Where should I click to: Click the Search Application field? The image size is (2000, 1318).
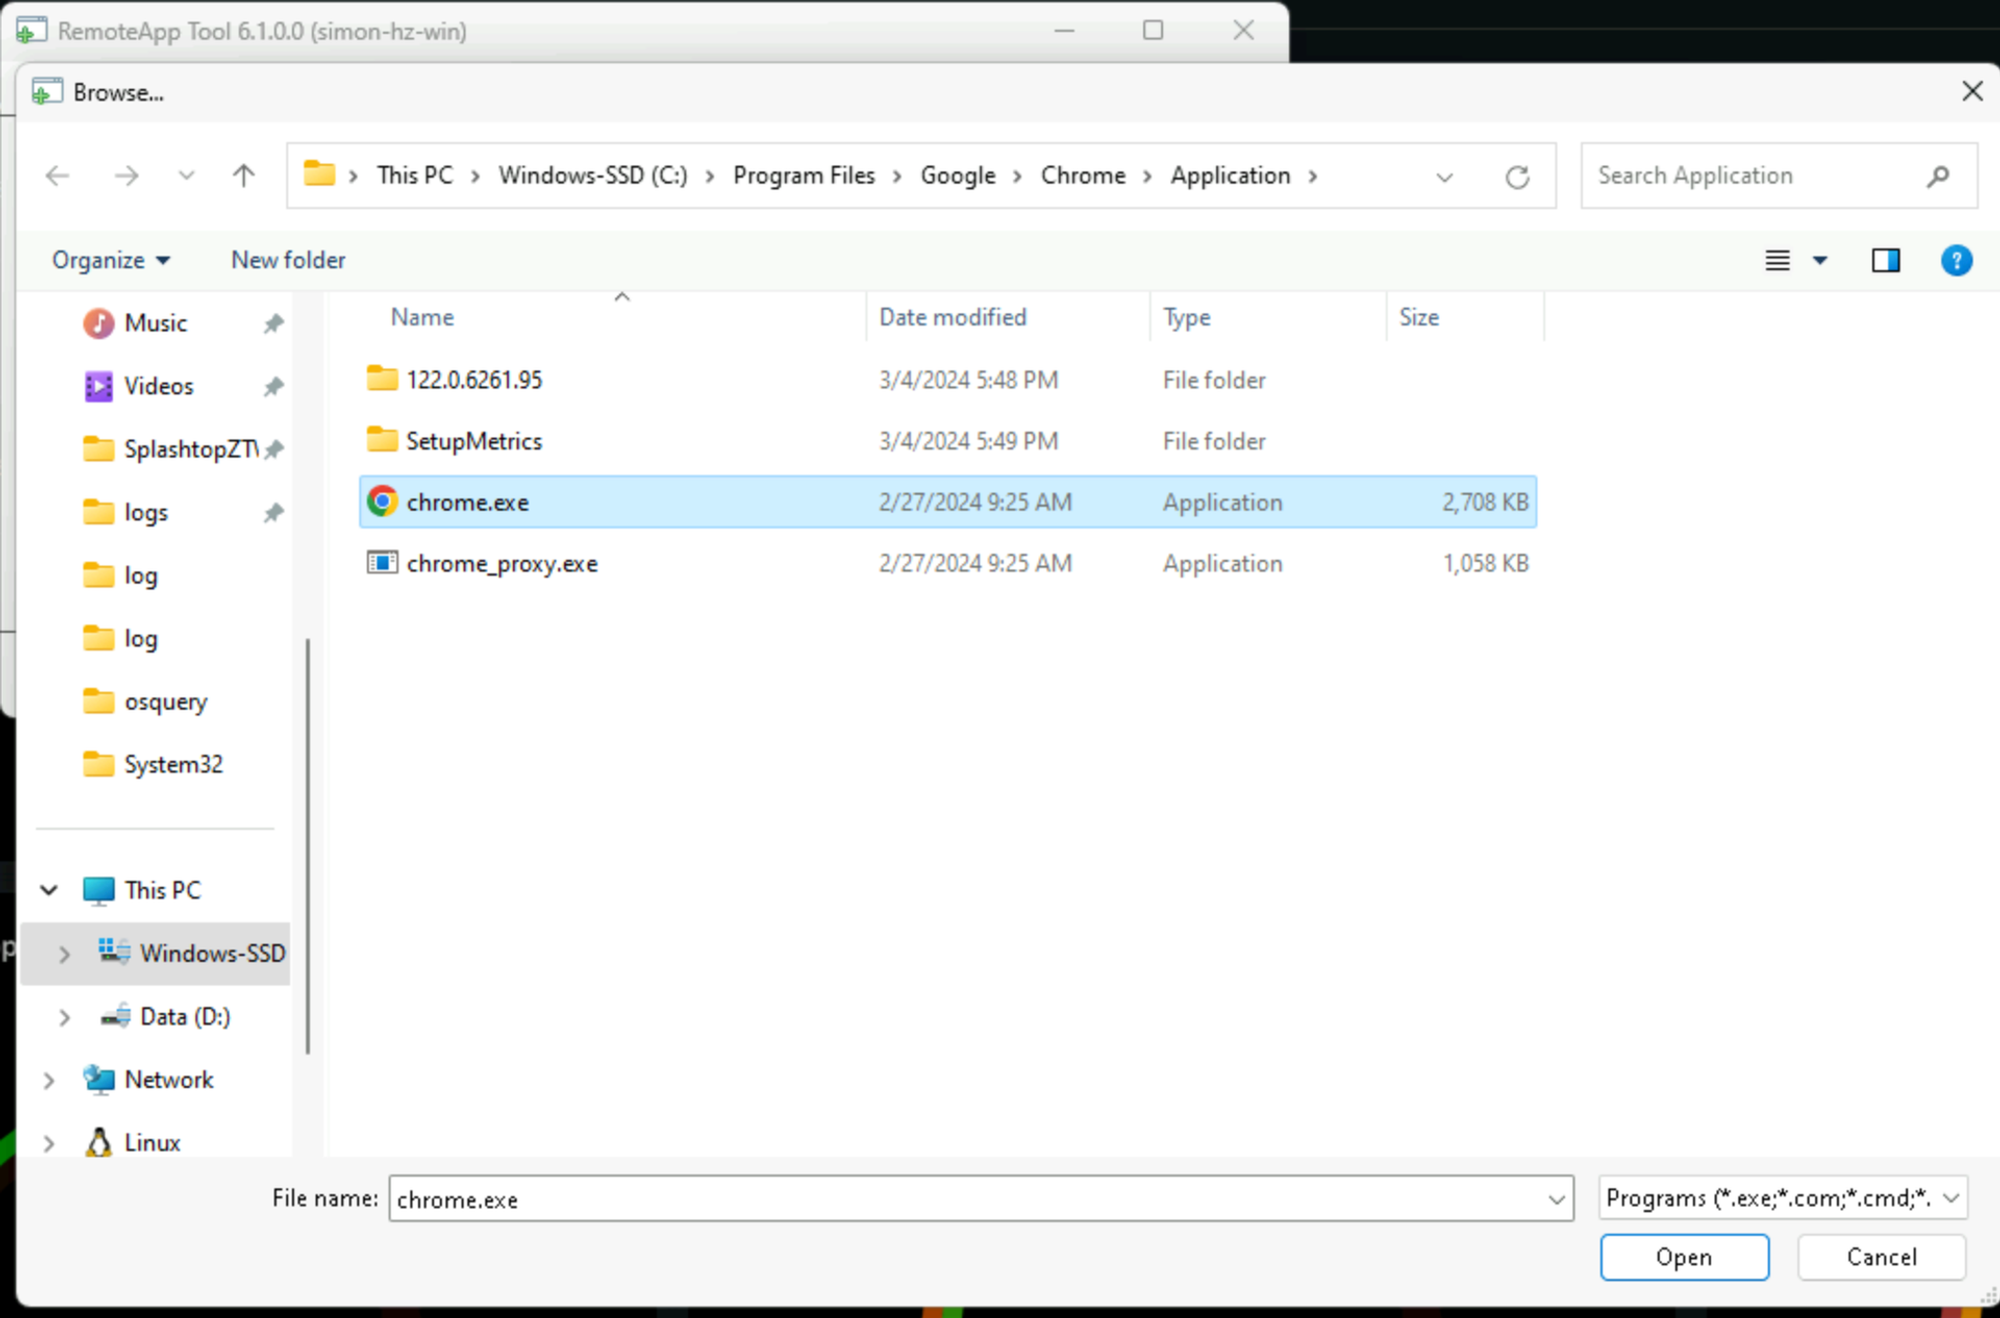point(1778,176)
